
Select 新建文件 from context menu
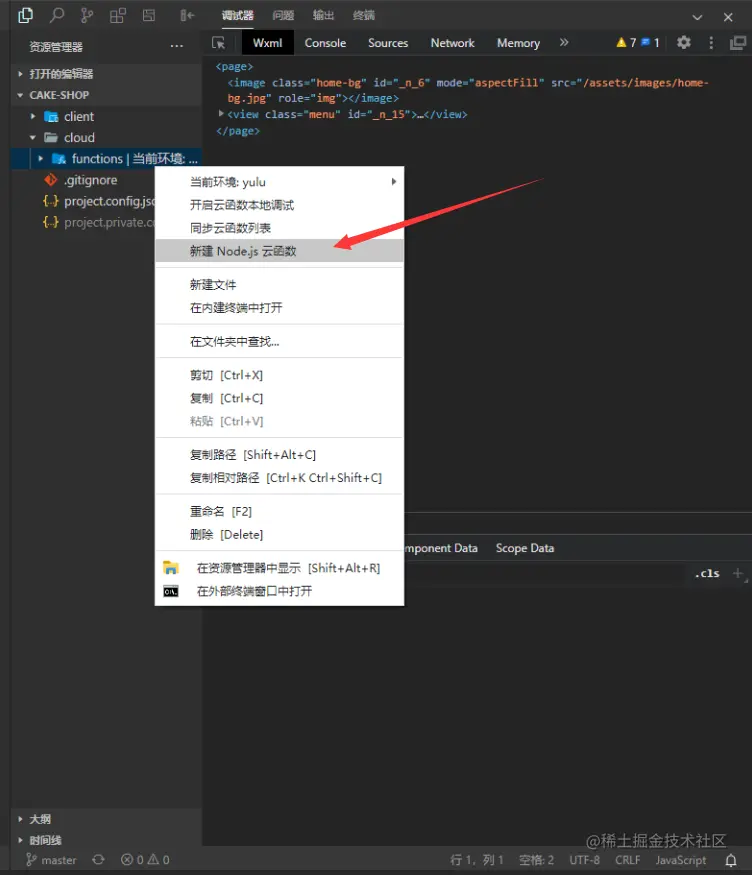(x=279, y=285)
